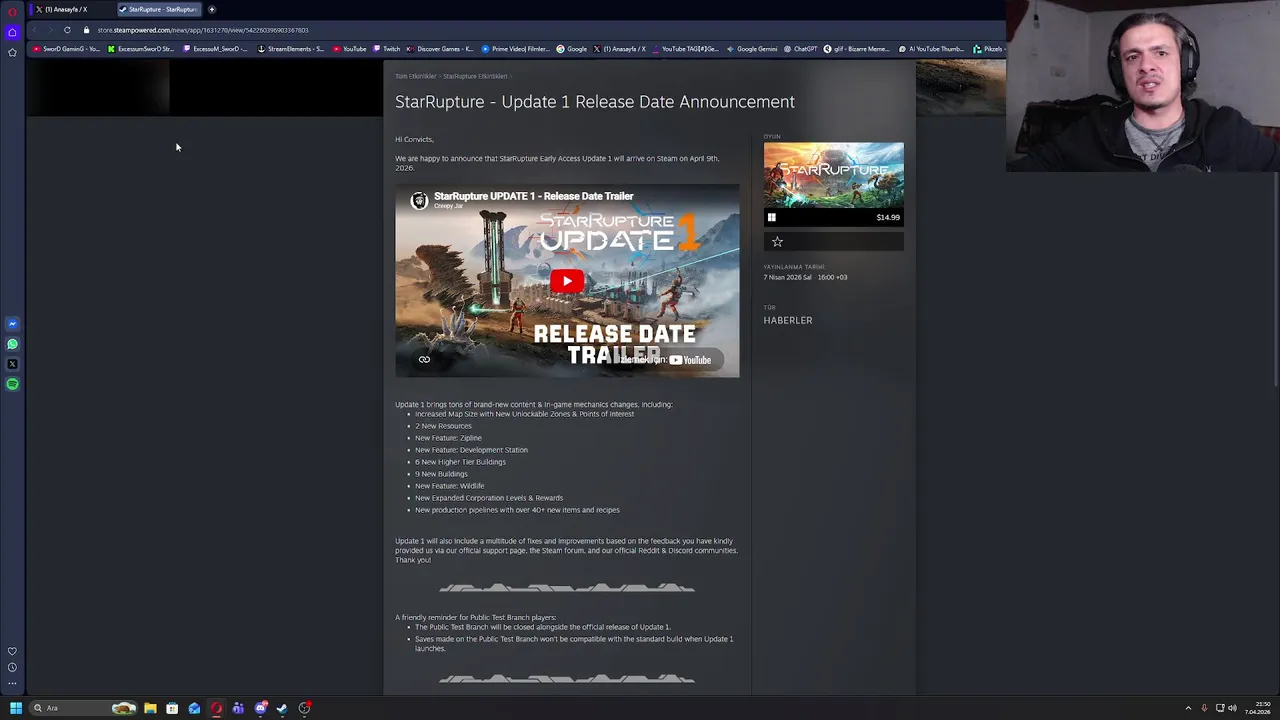Image resolution: width=1280 pixels, height=720 pixels.
Task: Open the Twitch bookmark
Action: point(387,49)
